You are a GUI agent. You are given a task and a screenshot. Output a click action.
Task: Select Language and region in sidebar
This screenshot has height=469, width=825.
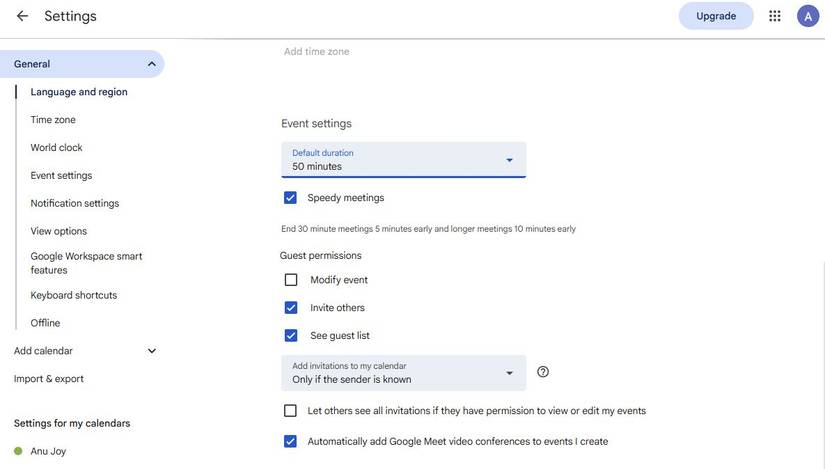click(79, 92)
